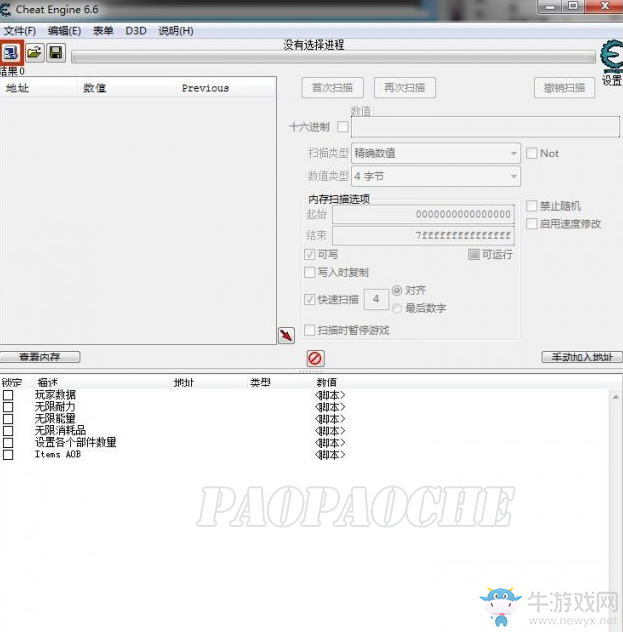Select the 无限耐力 entry text
The width and height of the screenshot is (623, 632).
[55, 407]
